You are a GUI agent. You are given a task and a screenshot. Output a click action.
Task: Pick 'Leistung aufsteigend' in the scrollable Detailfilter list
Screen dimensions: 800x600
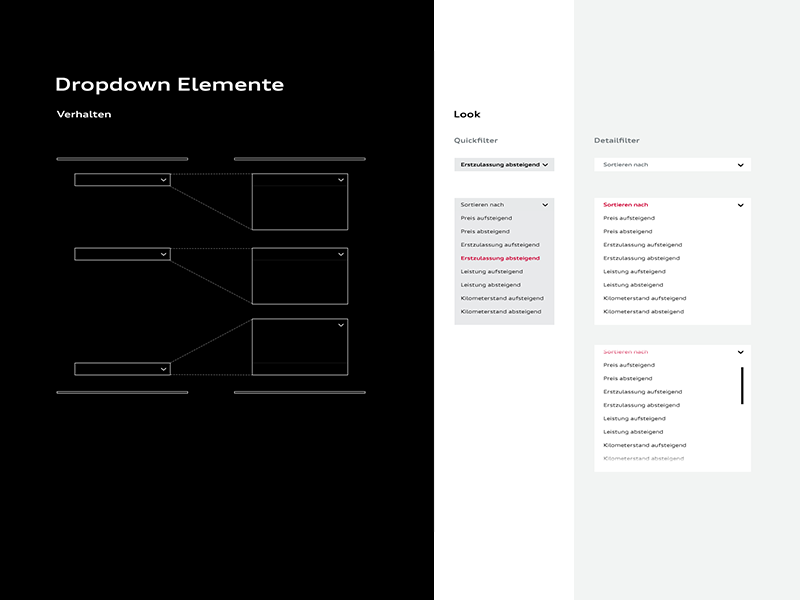635,418
